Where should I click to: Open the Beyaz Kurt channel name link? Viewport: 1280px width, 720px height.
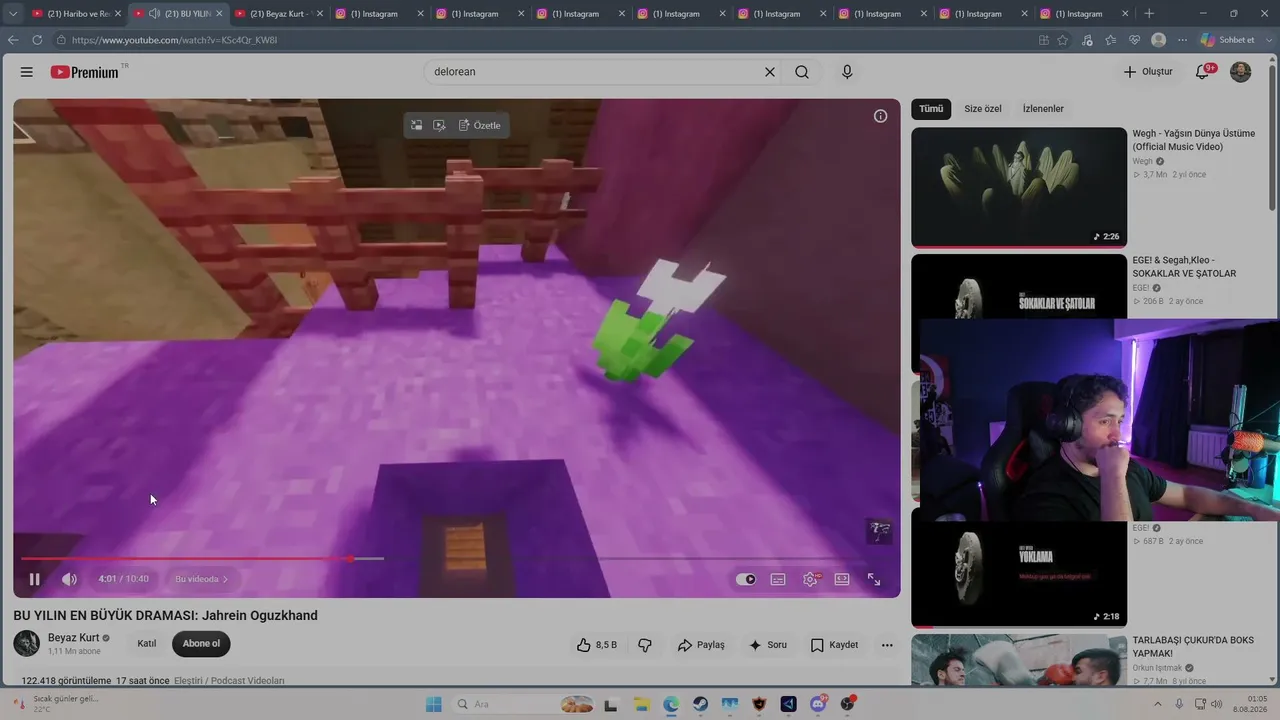point(74,638)
